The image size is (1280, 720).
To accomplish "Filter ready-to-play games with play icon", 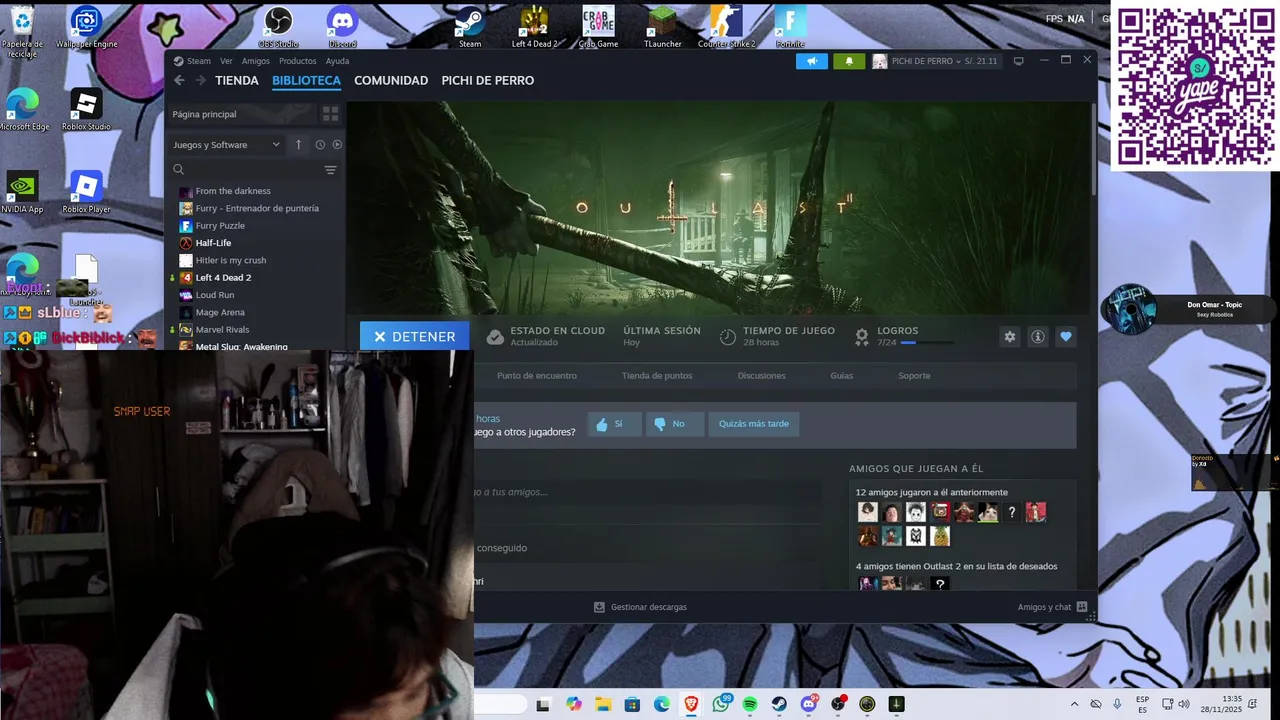I will coord(337,145).
